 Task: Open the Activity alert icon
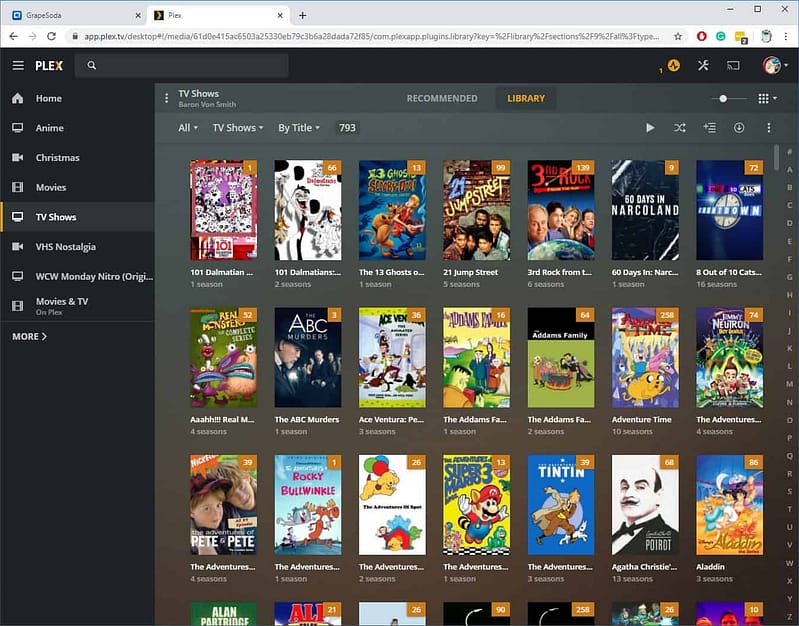674,65
